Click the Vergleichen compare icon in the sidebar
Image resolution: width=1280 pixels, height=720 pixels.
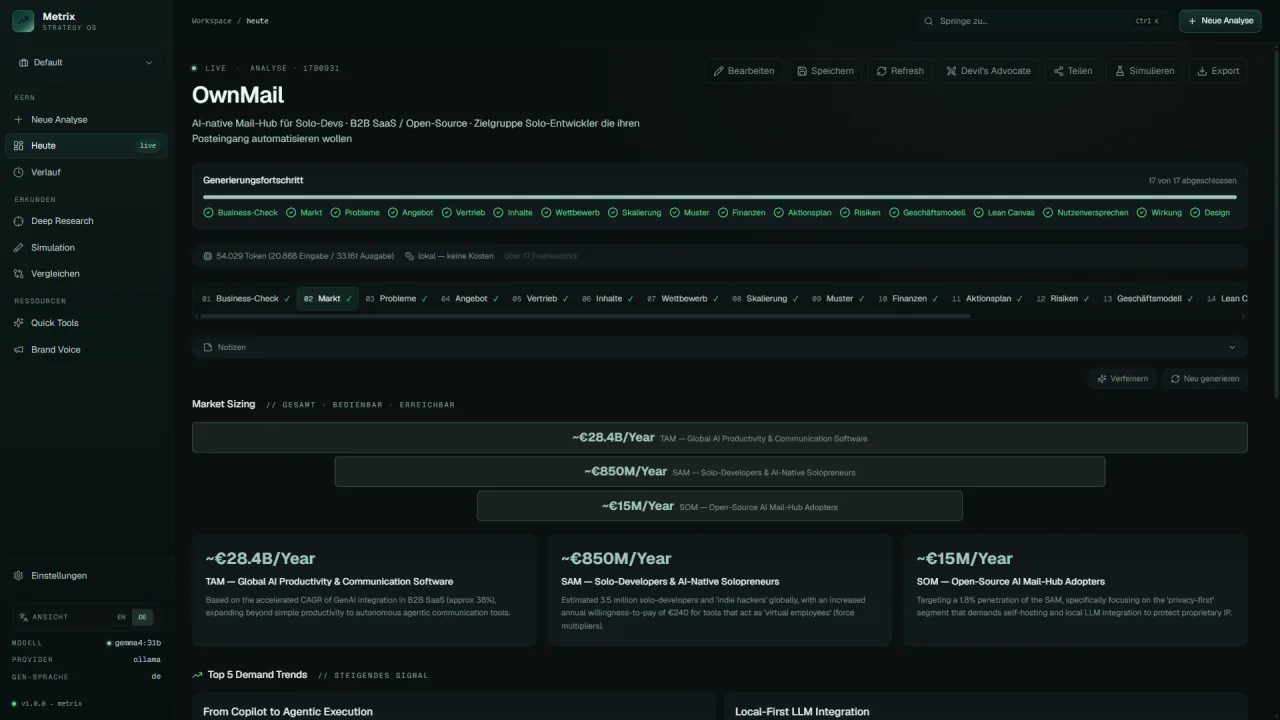pyautogui.click(x=19, y=274)
